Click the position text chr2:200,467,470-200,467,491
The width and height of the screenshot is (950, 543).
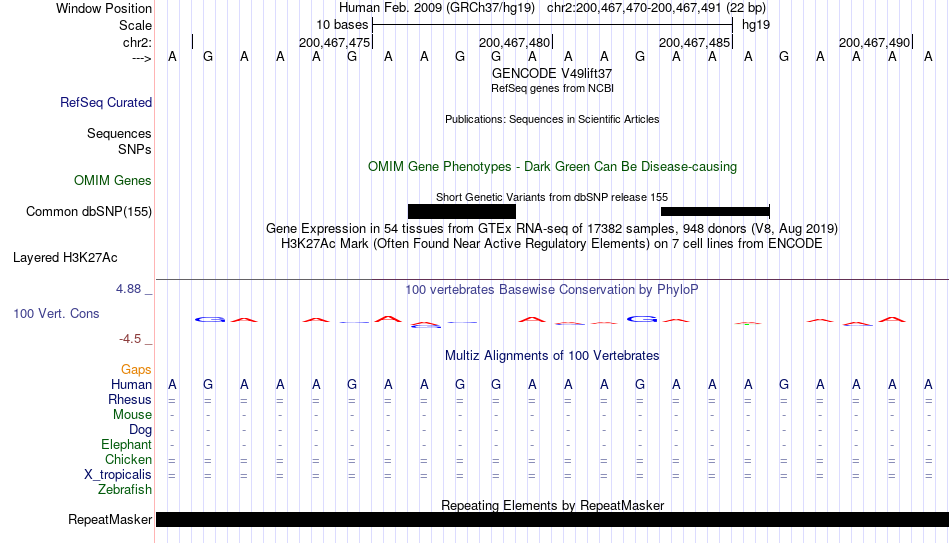pos(634,8)
